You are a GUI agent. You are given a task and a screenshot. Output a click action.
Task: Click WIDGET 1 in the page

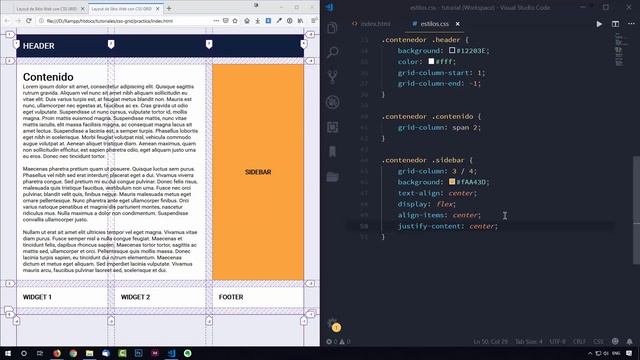37,297
